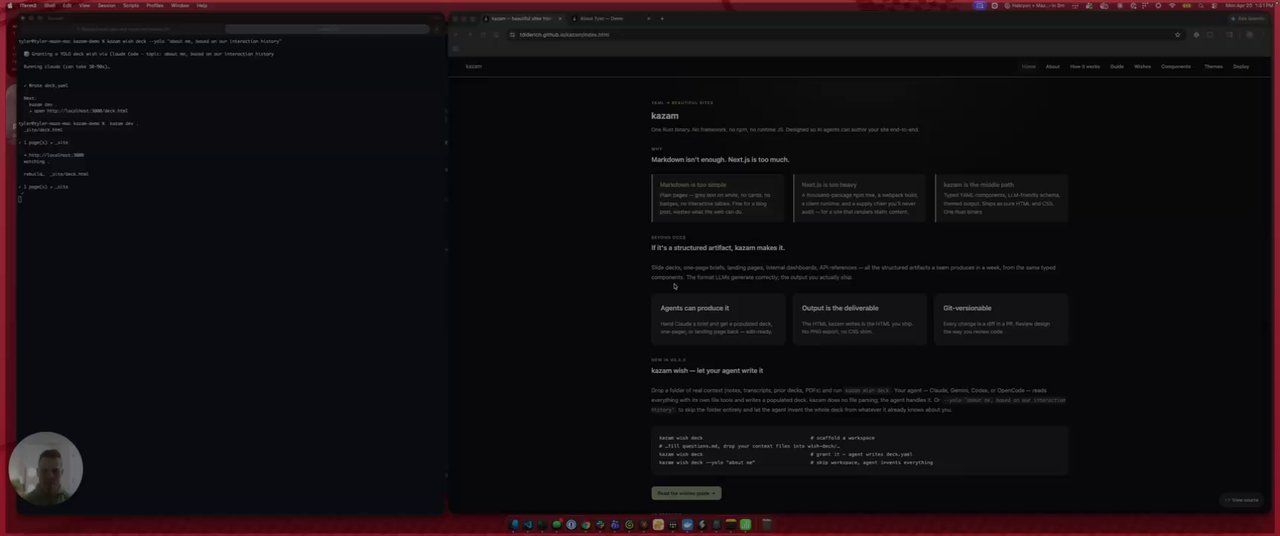Screen dimensions: 1280x536
Task: Open the Themes nav link
Action: (1213, 66)
